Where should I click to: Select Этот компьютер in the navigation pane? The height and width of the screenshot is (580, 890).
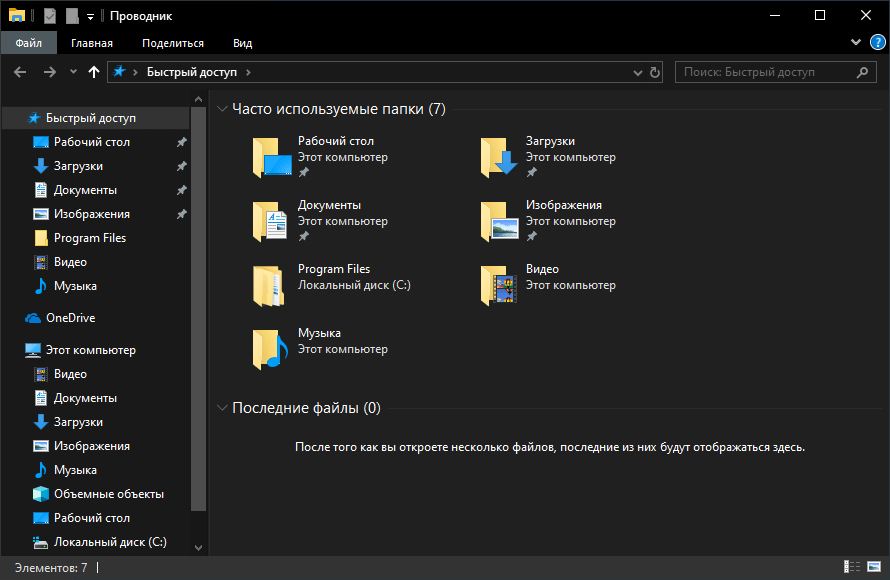pos(91,350)
